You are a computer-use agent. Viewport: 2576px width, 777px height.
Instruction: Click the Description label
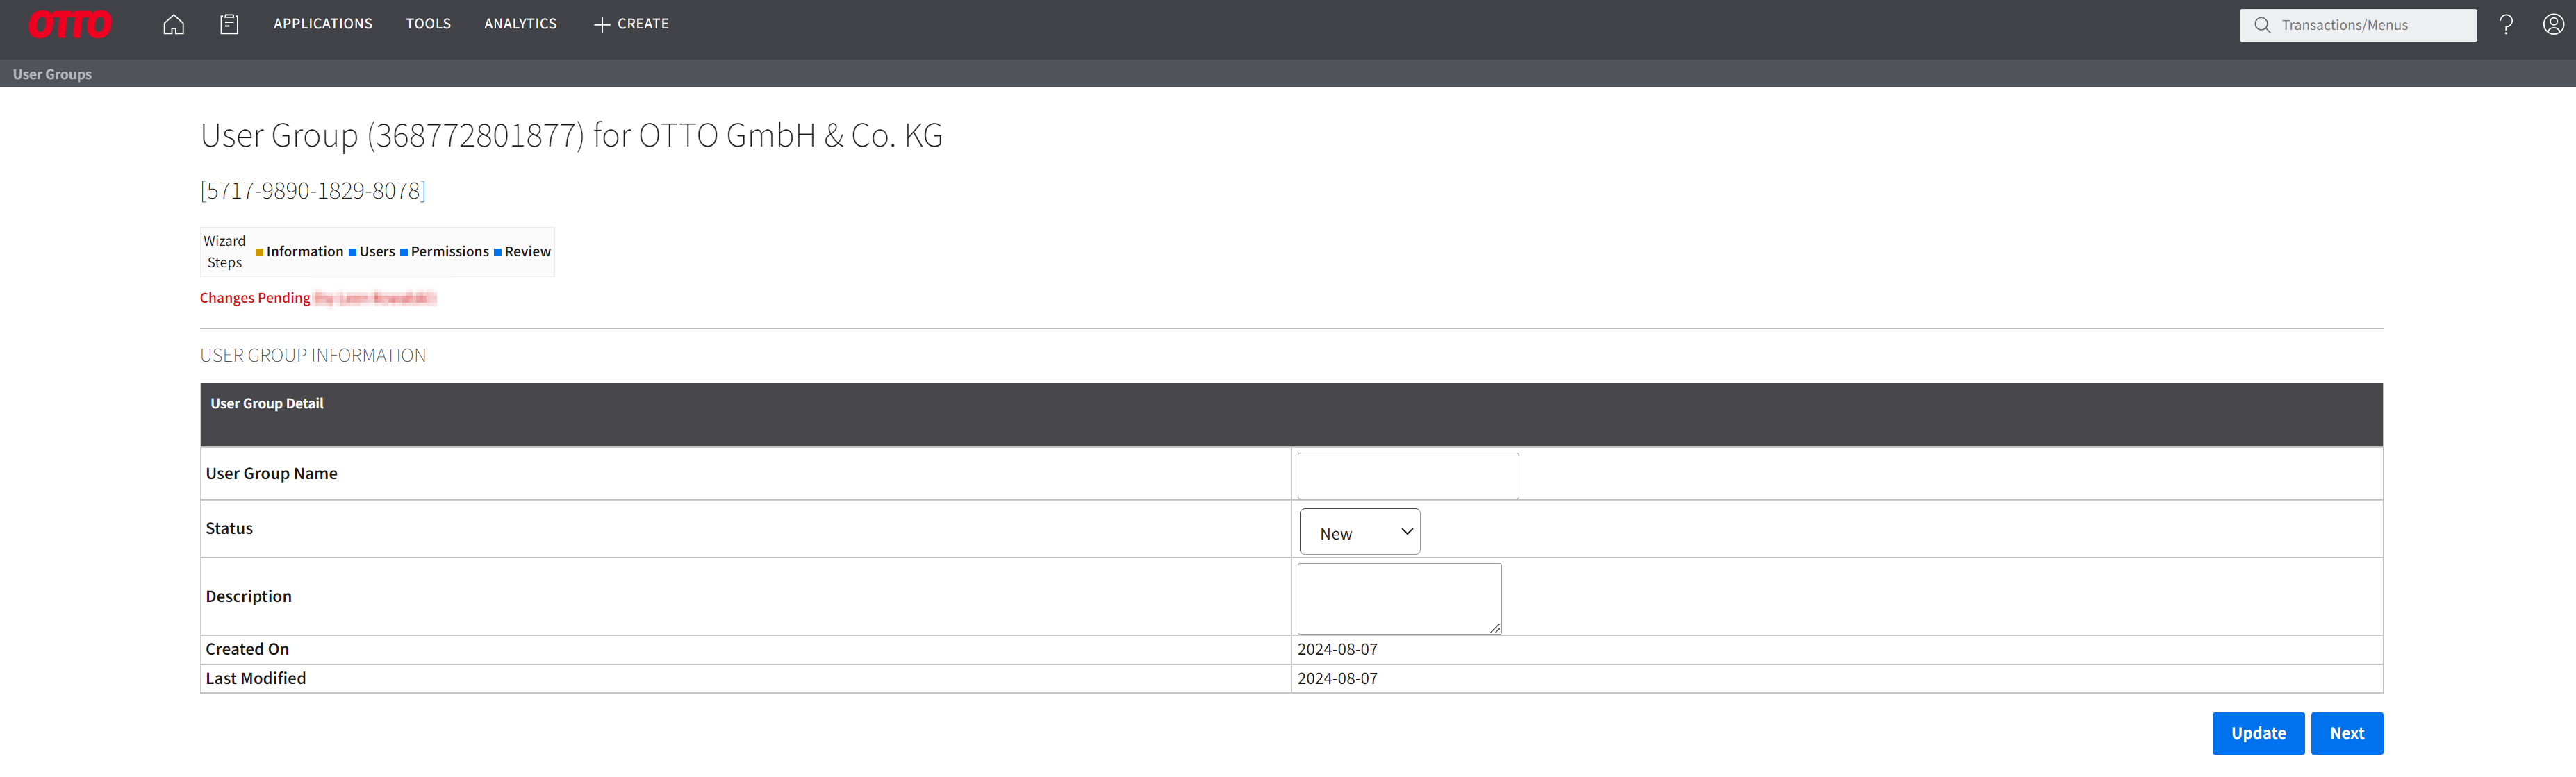(x=249, y=597)
